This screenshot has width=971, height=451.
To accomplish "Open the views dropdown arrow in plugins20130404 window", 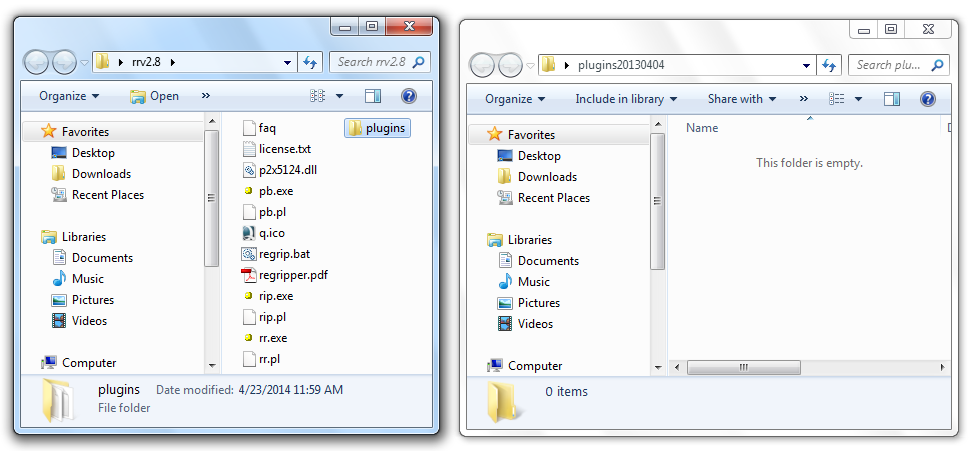I will pyautogui.click(x=858, y=99).
